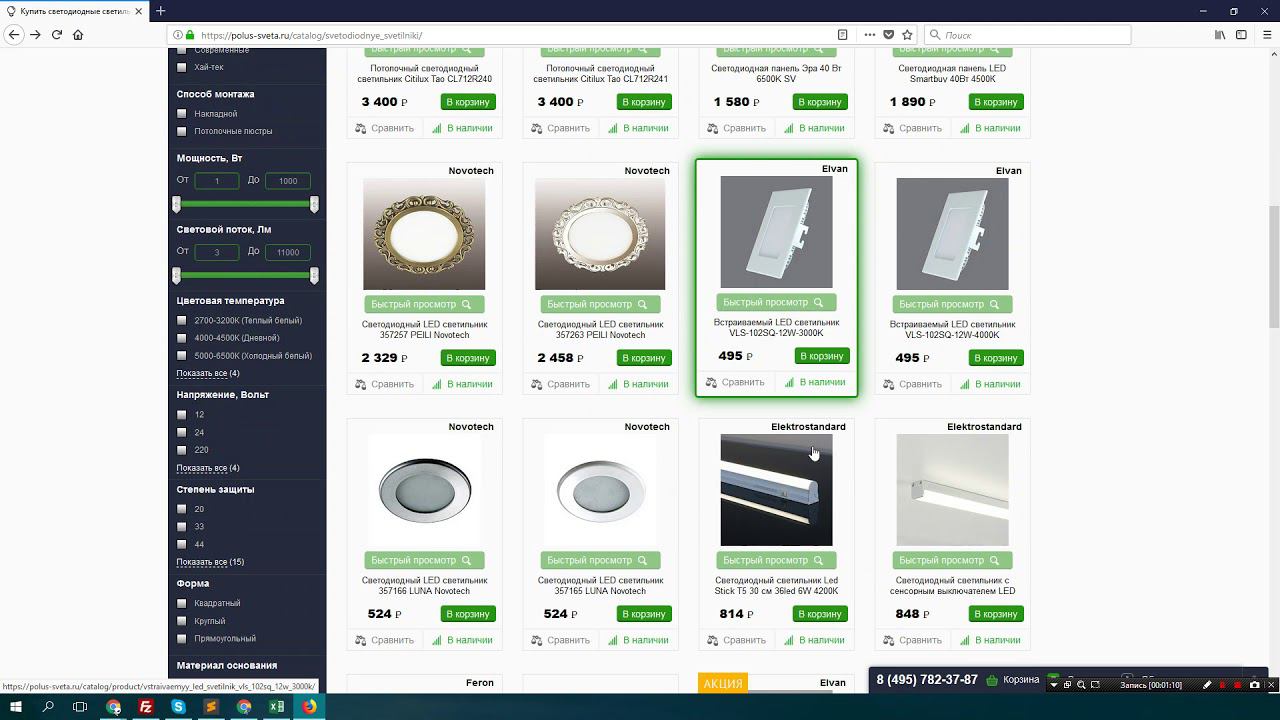This screenshot has height=720, width=1280.
Task: Call the phone number 8 (495) 782-37-87
Action: click(x=927, y=680)
